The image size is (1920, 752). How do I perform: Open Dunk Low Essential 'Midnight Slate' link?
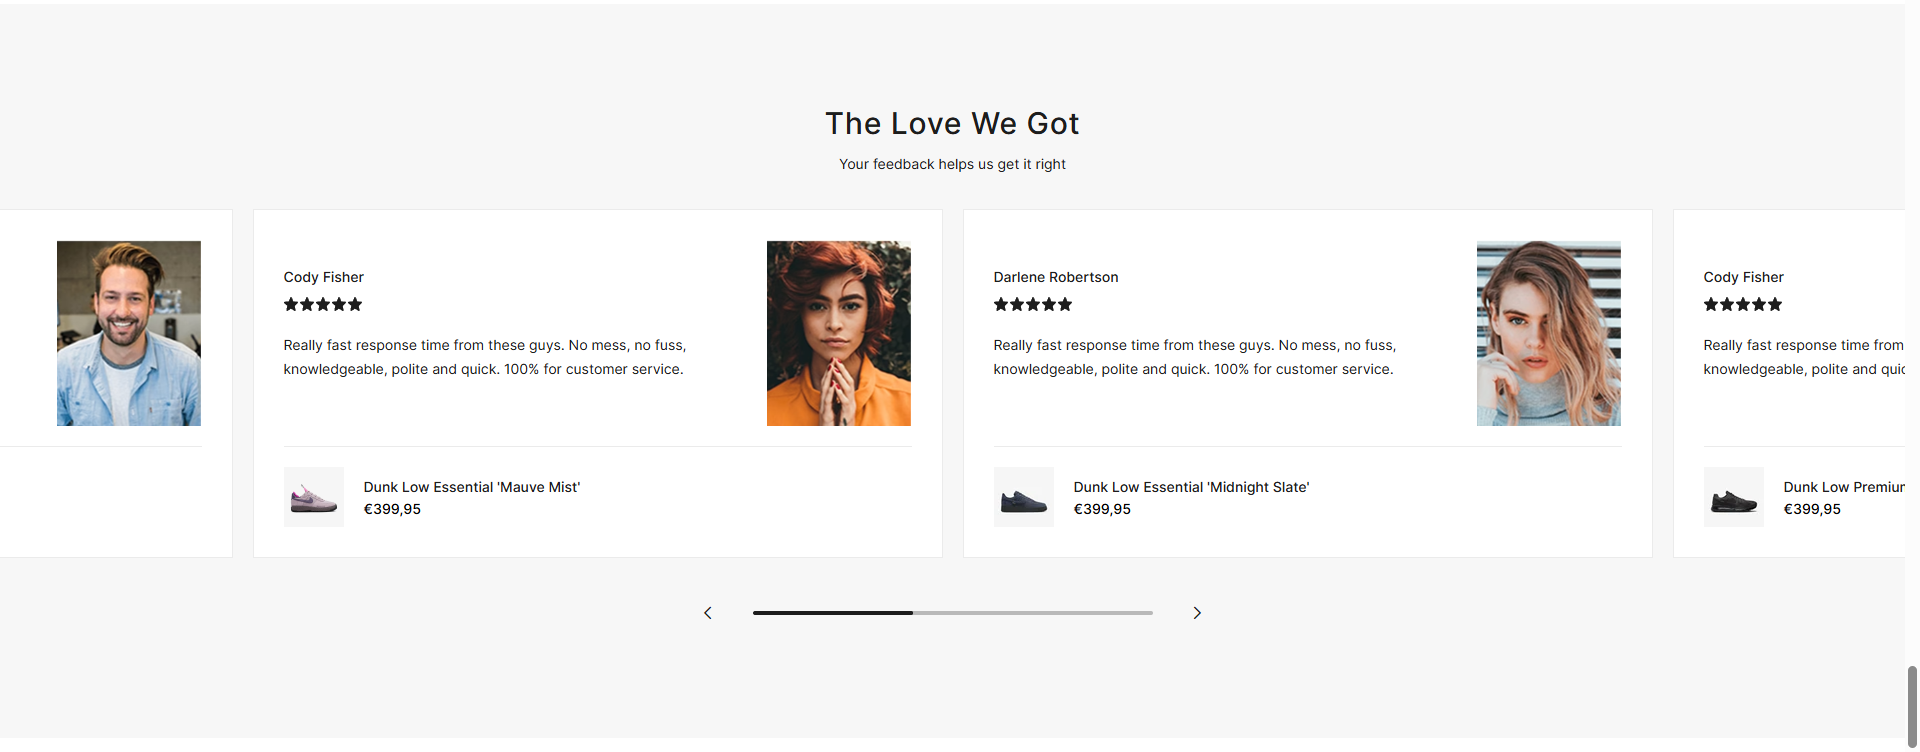pos(1191,487)
